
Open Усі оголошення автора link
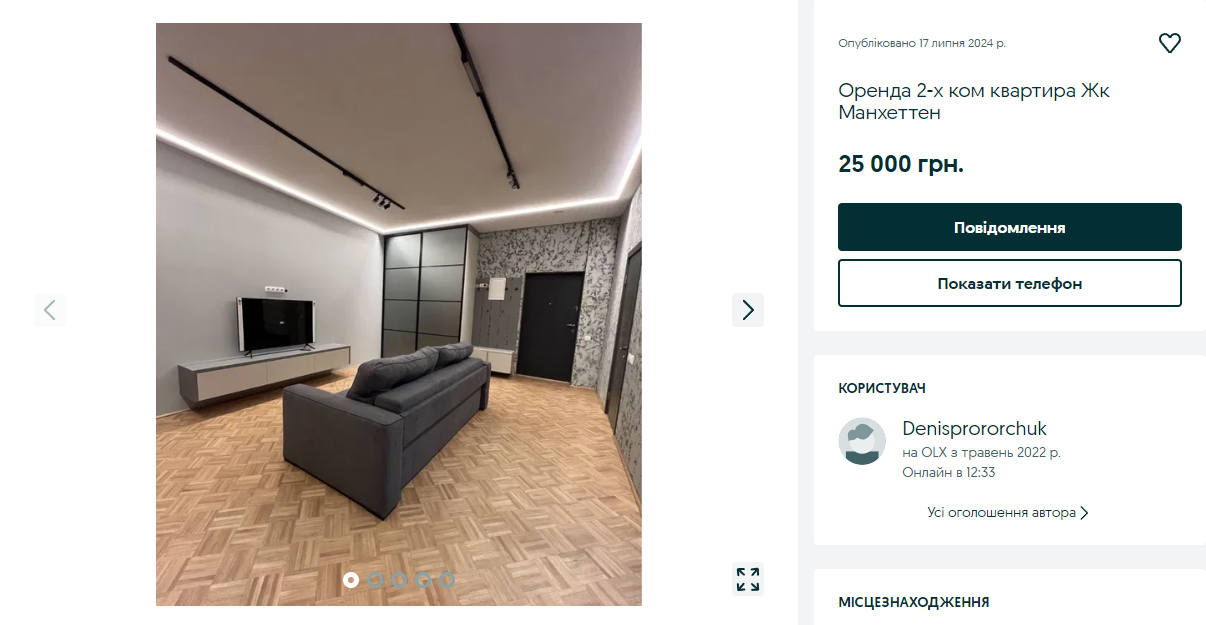point(1008,512)
